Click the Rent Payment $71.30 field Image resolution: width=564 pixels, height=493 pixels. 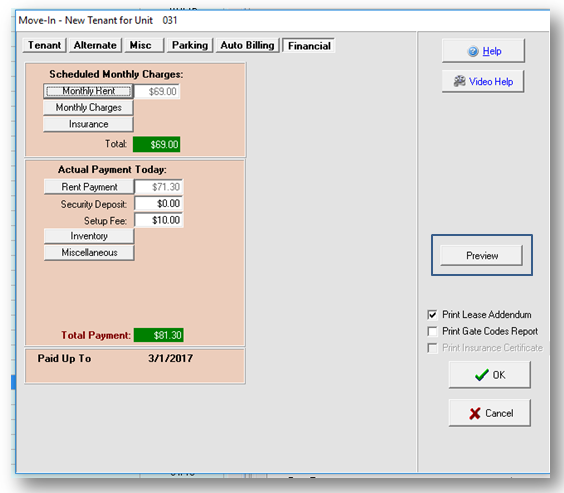(159, 187)
